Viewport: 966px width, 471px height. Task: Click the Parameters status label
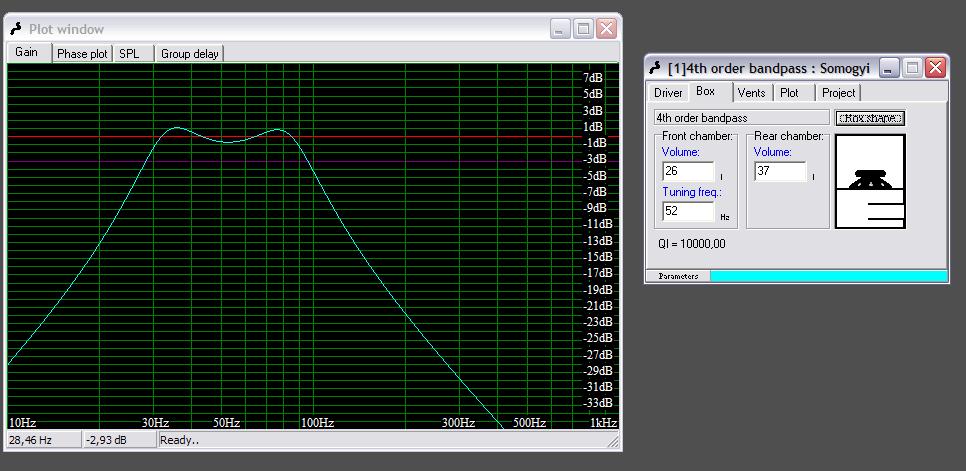point(678,276)
